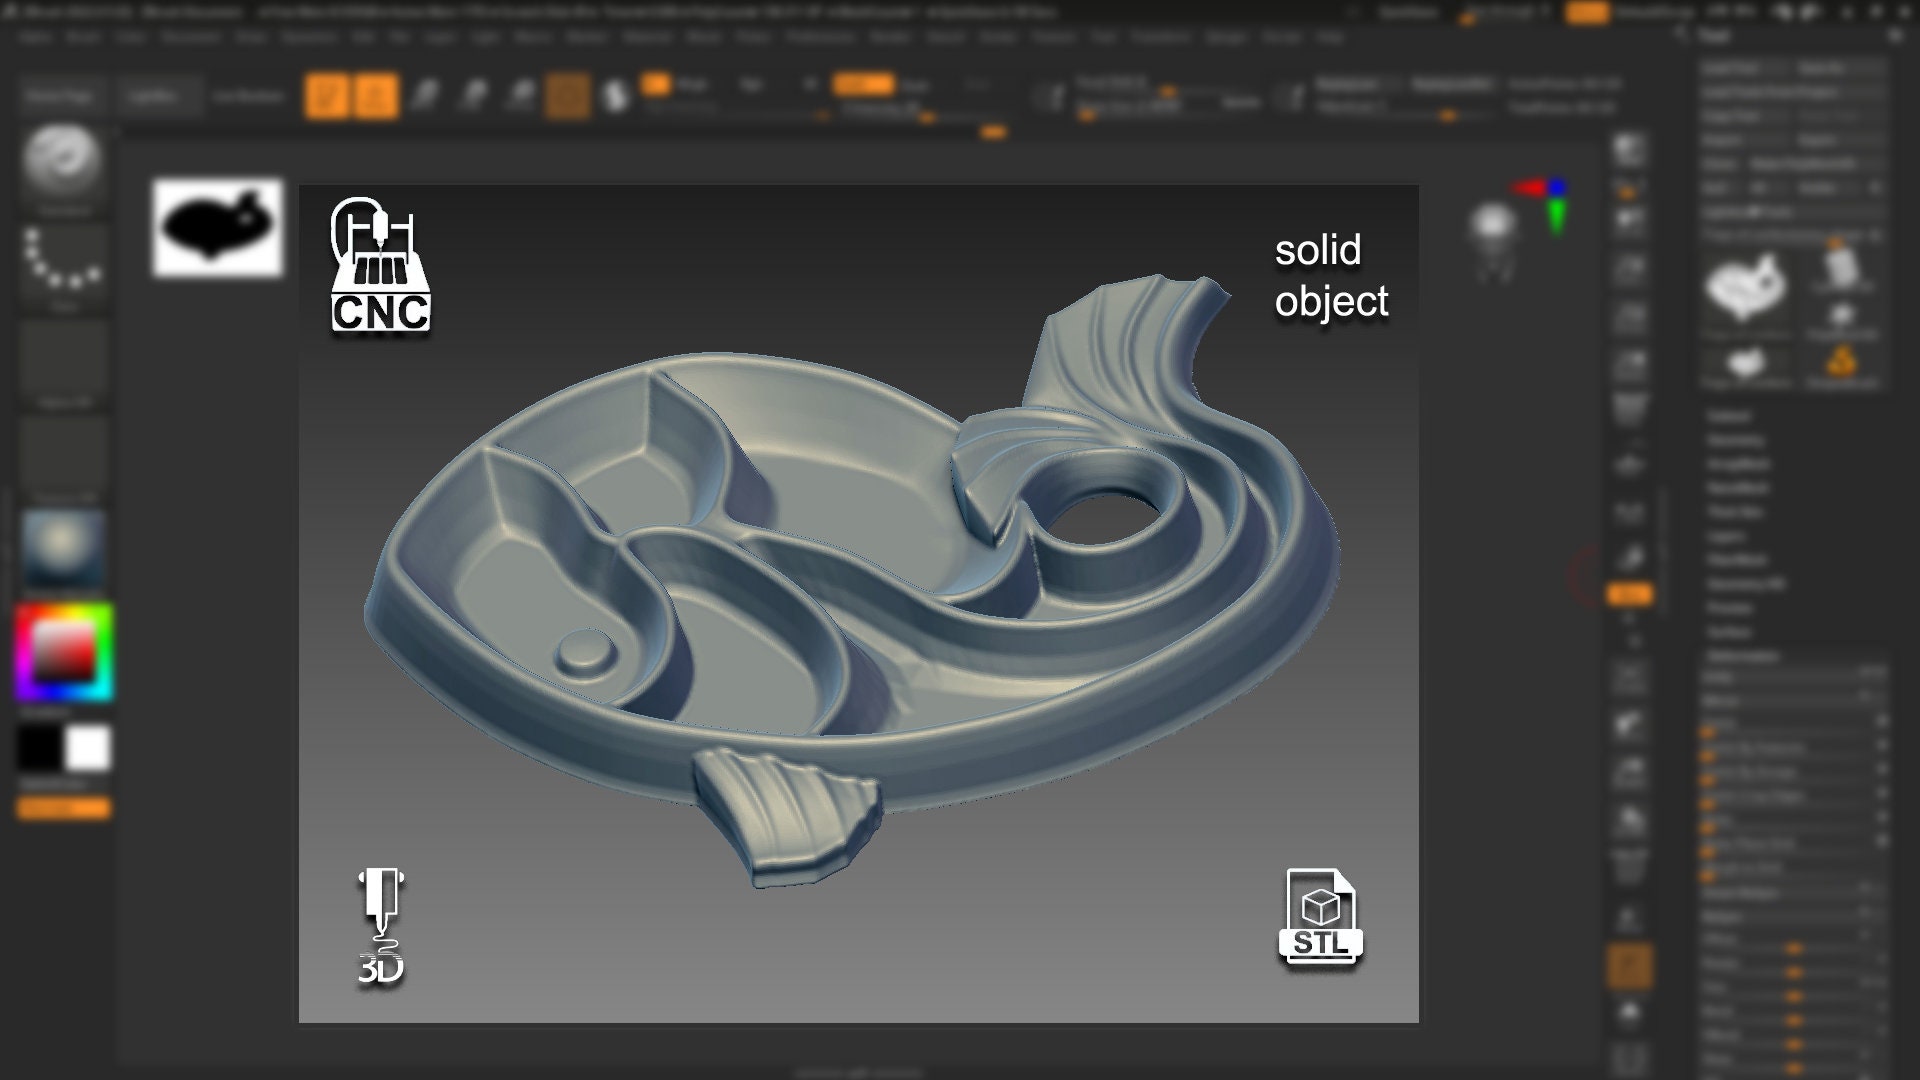This screenshot has width=1920, height=1080.
Task: Pick a hue in the color picker
Action: click(x=64, y=652)
